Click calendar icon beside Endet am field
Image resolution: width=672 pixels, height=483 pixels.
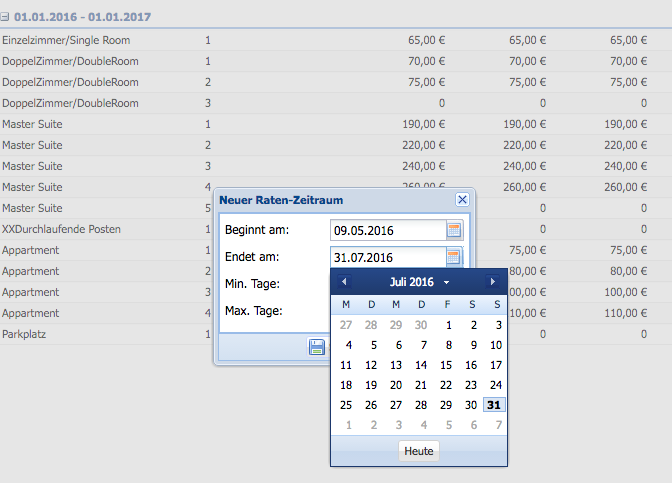tap(454, 257)
